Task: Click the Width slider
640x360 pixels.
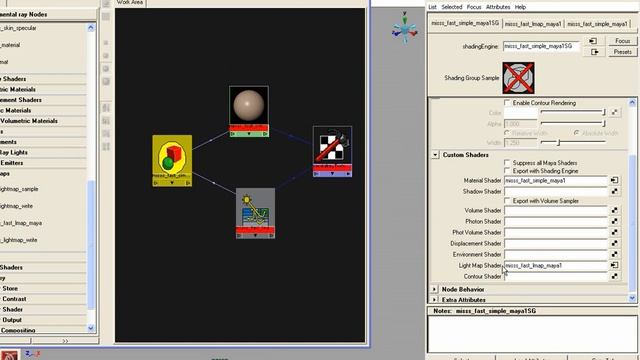Action: (x=573, y=142)
